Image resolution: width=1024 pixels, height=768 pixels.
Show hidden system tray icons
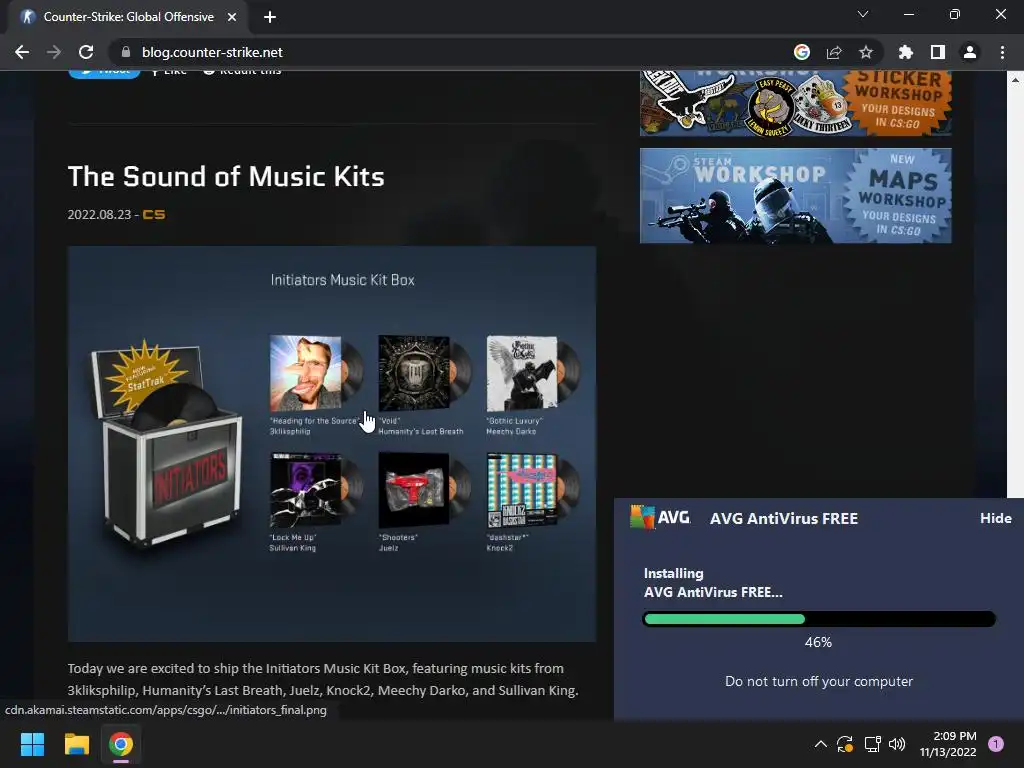pos(821,744)
